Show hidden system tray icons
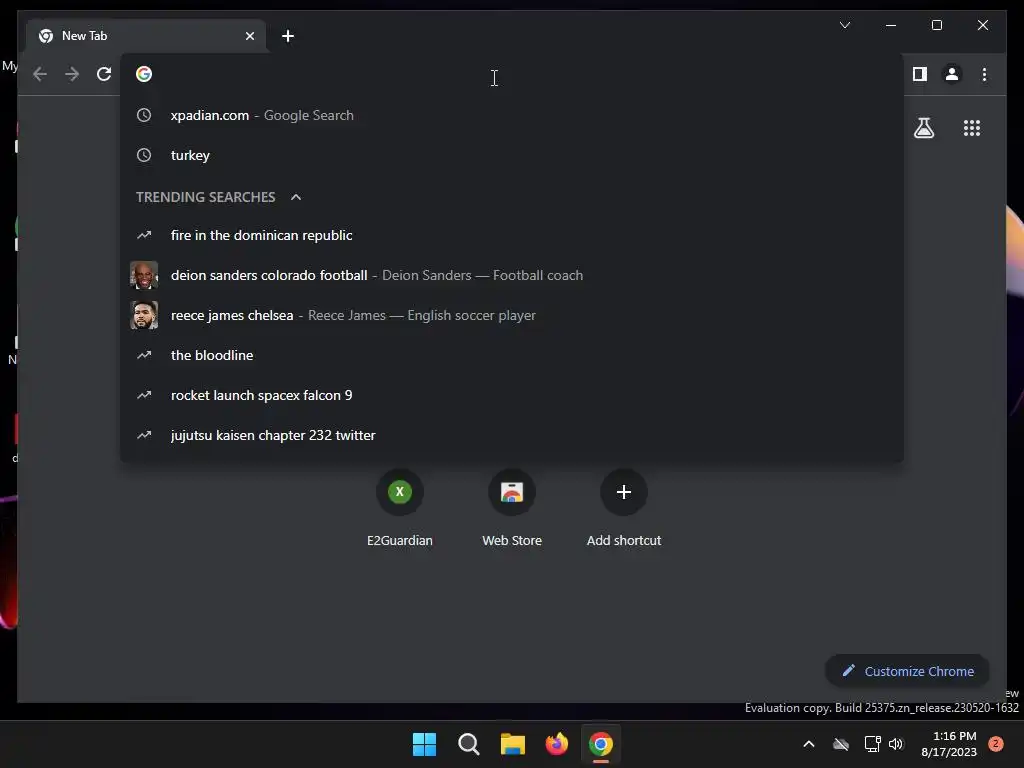Image resolution: width=1024 pixels, height=768 pixels. point(808,744)
